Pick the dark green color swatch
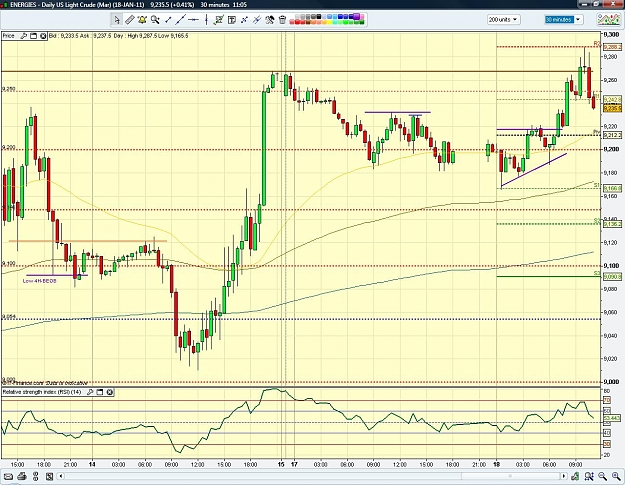The height and width of the screenshot is (485, 625). 362,22
